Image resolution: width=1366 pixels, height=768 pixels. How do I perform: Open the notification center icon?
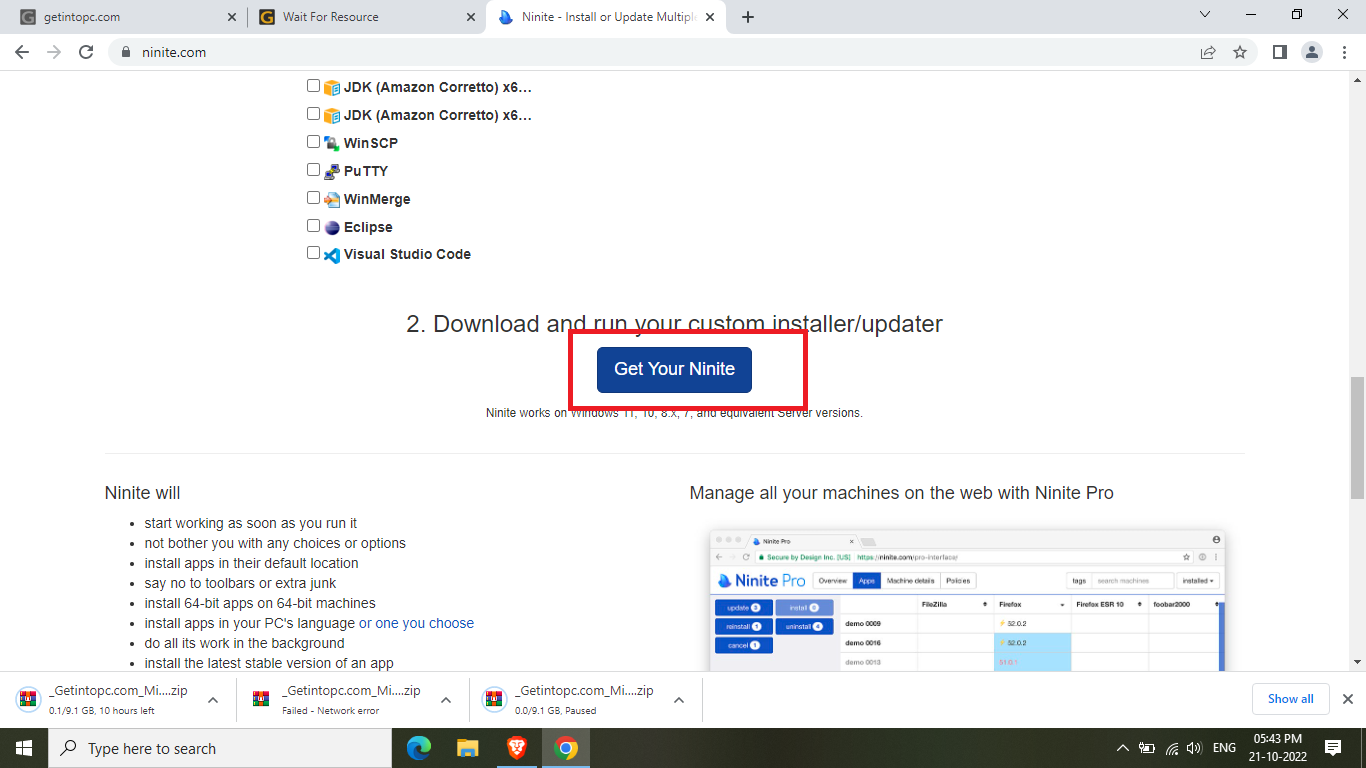pos(1333,748)
